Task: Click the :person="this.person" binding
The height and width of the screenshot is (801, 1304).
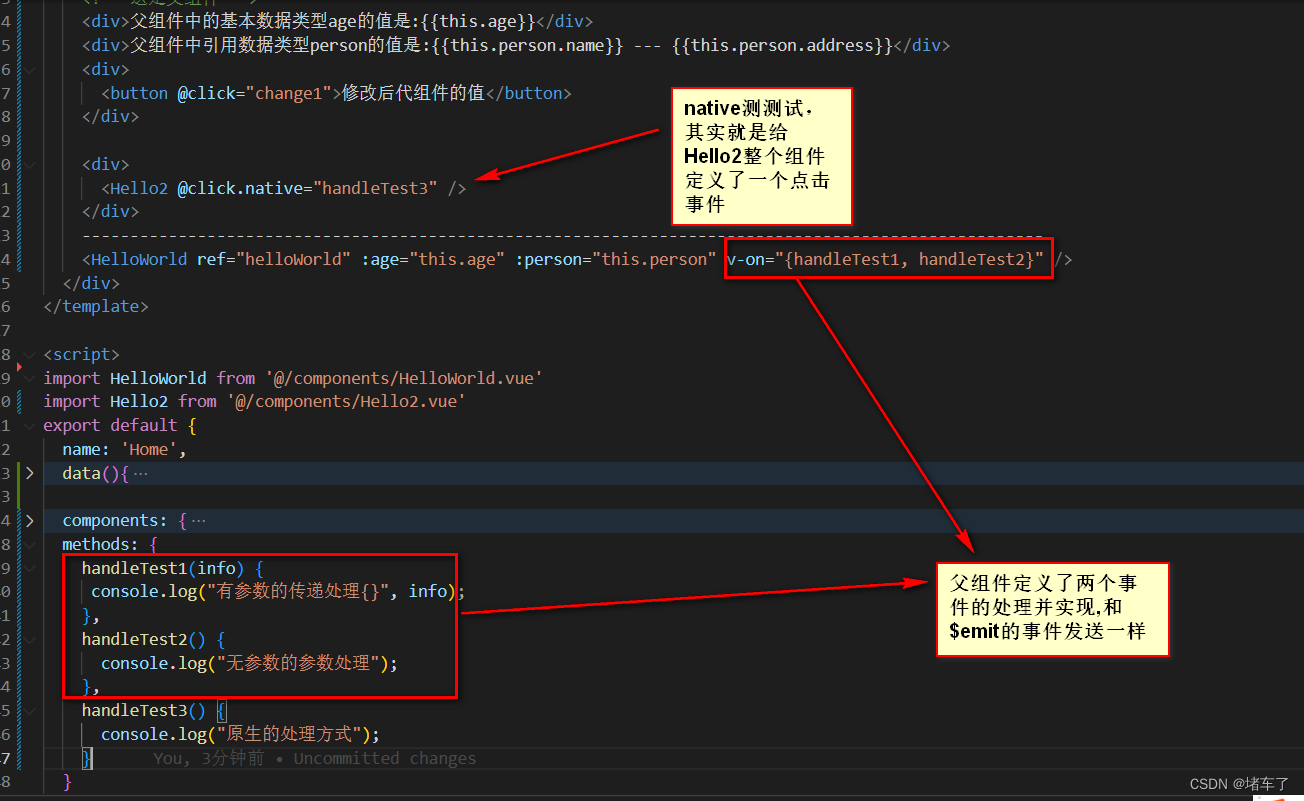Action: click(x=616, y=260)
